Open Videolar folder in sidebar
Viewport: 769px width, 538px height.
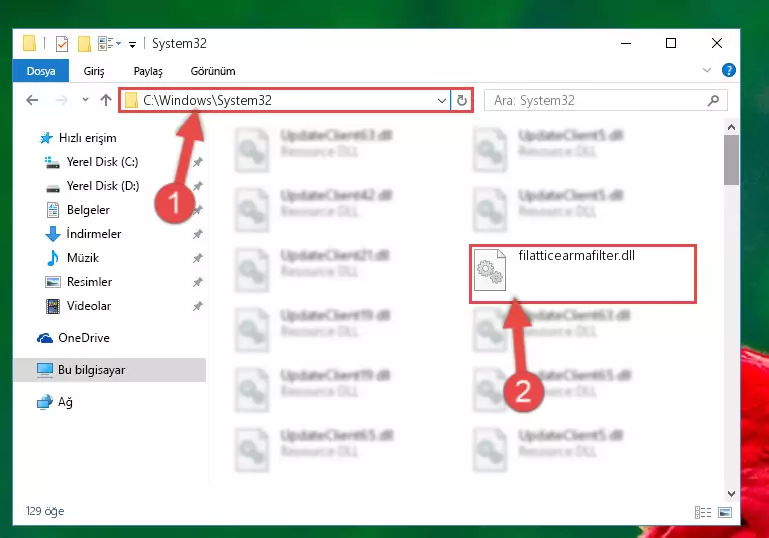[x=89, y=306]
